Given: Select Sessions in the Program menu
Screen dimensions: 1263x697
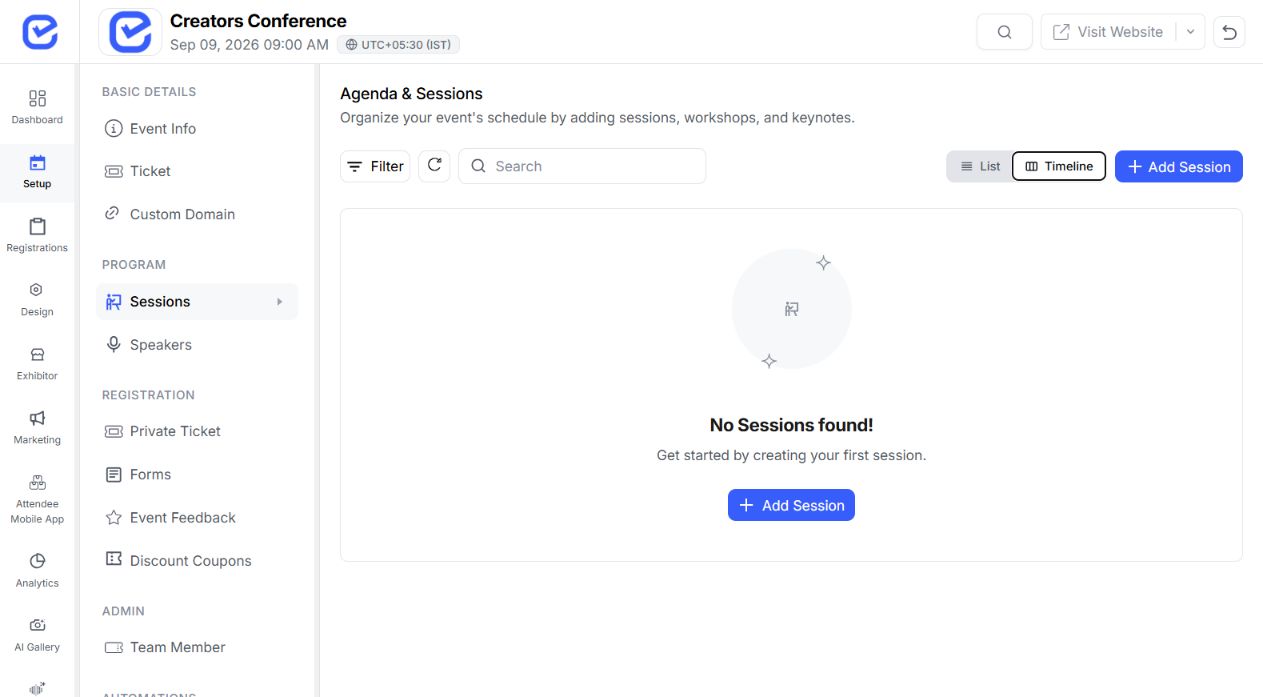Looking at the screenshot, I should click(197, 302).
